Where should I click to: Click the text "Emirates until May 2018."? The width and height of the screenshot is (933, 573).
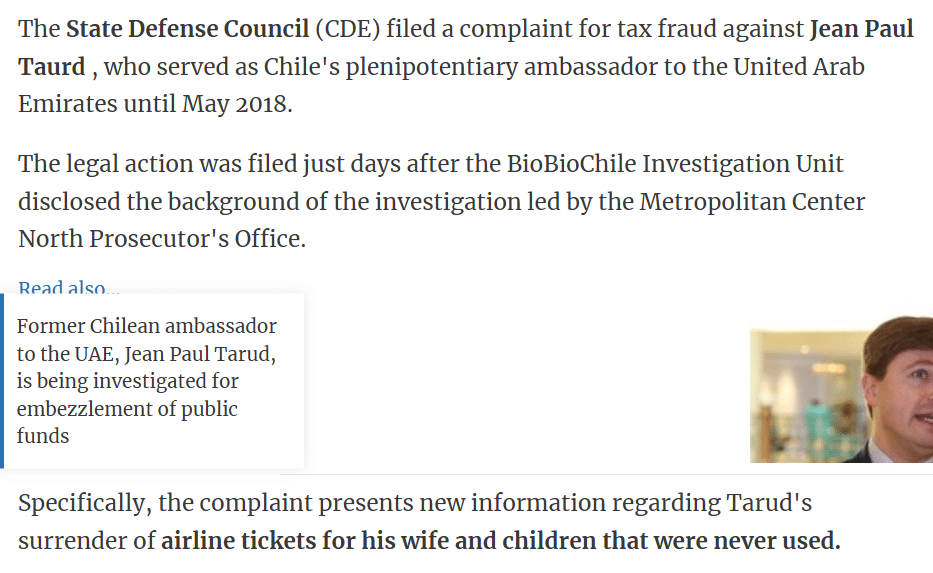click(x=155, y=105)
